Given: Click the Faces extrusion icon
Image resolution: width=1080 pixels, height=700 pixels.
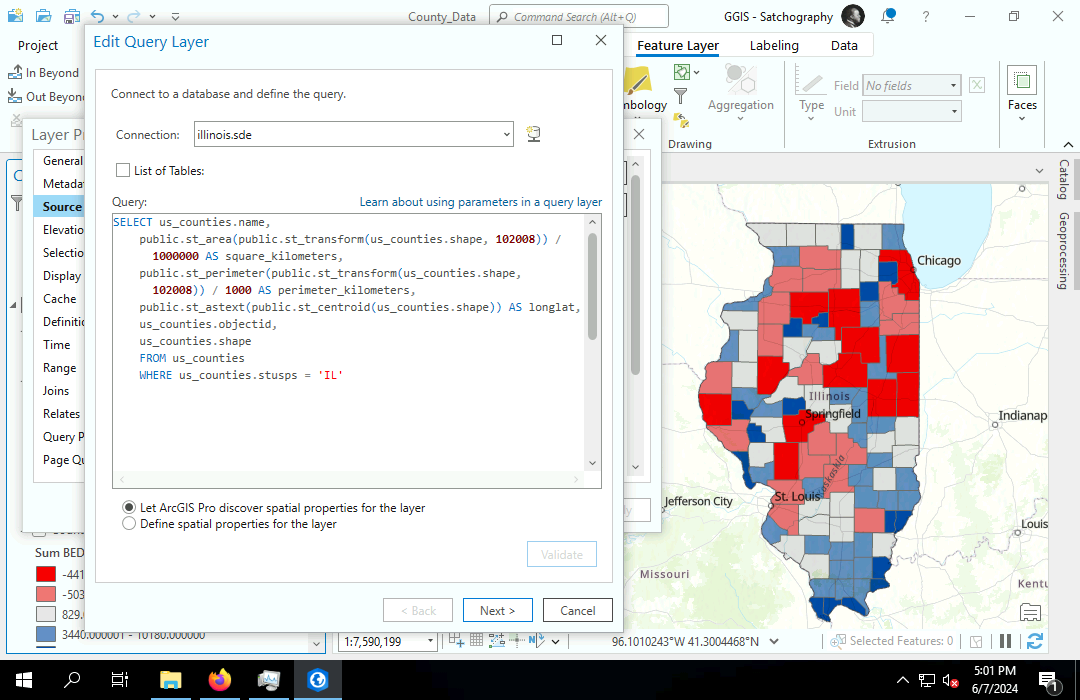Looking at the screenshot, I should click(x=1022, y=82).
